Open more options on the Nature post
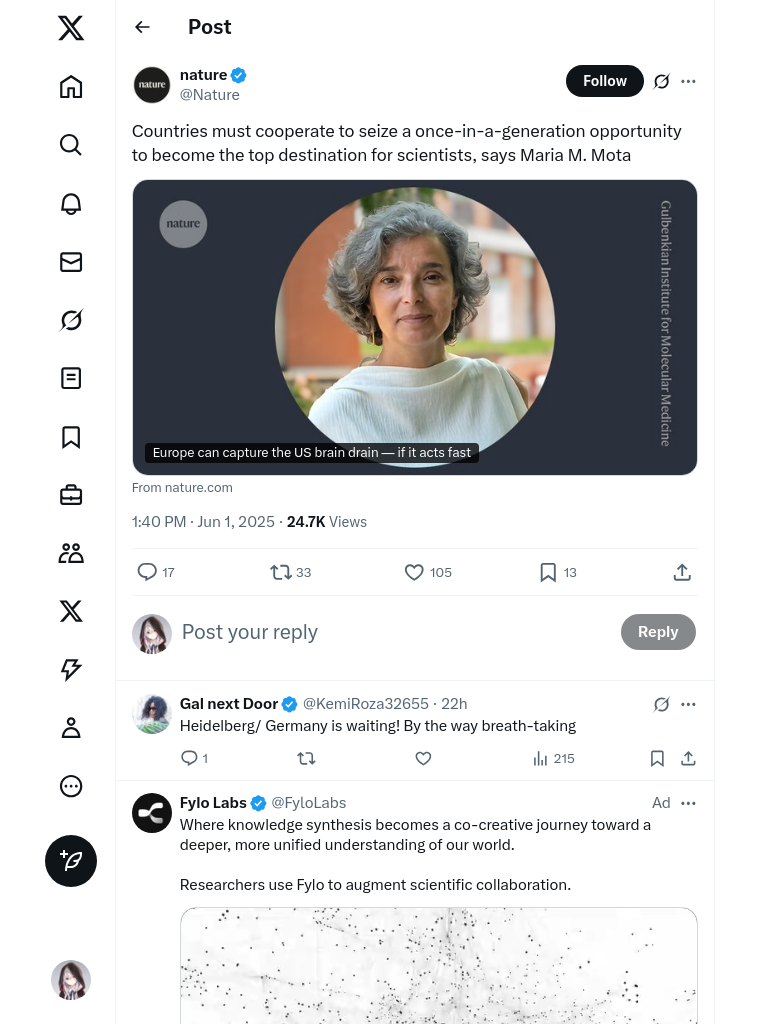This screenshot has width=768, height=1024. click(688, 81)
